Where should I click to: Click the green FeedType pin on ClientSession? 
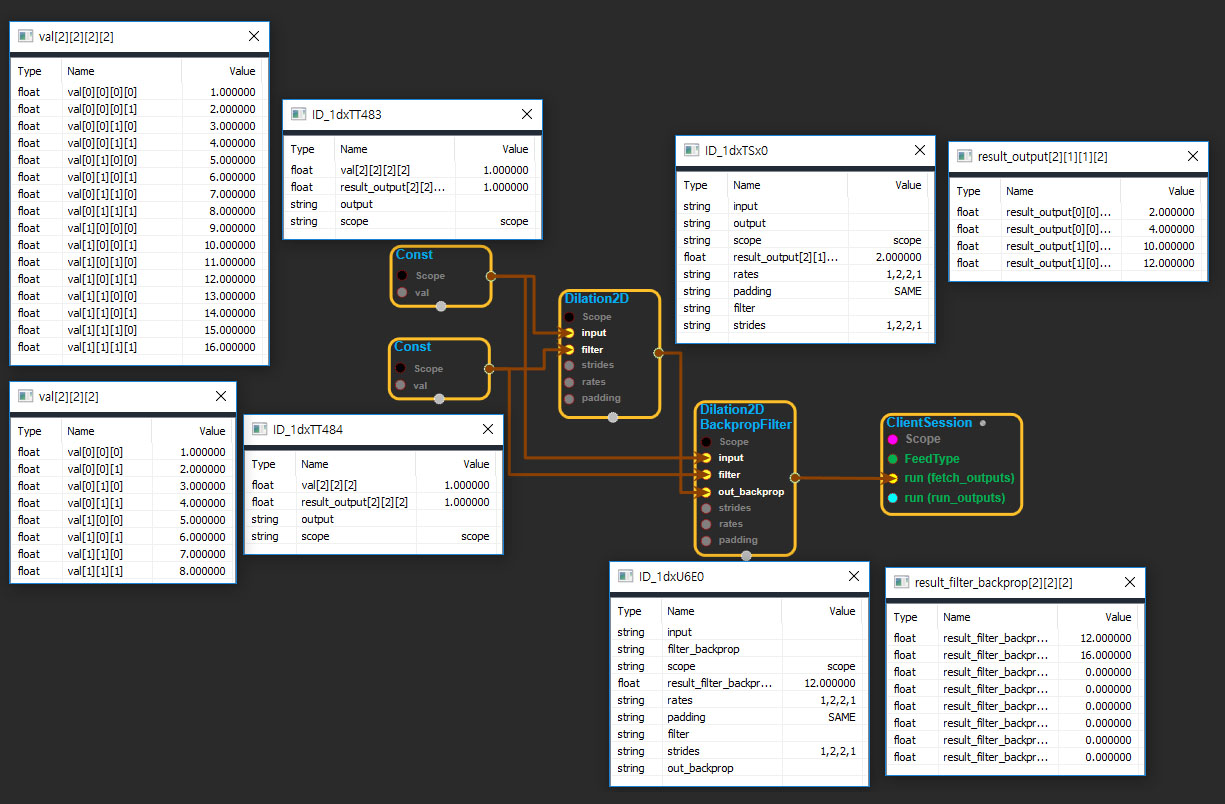point(892,459)
